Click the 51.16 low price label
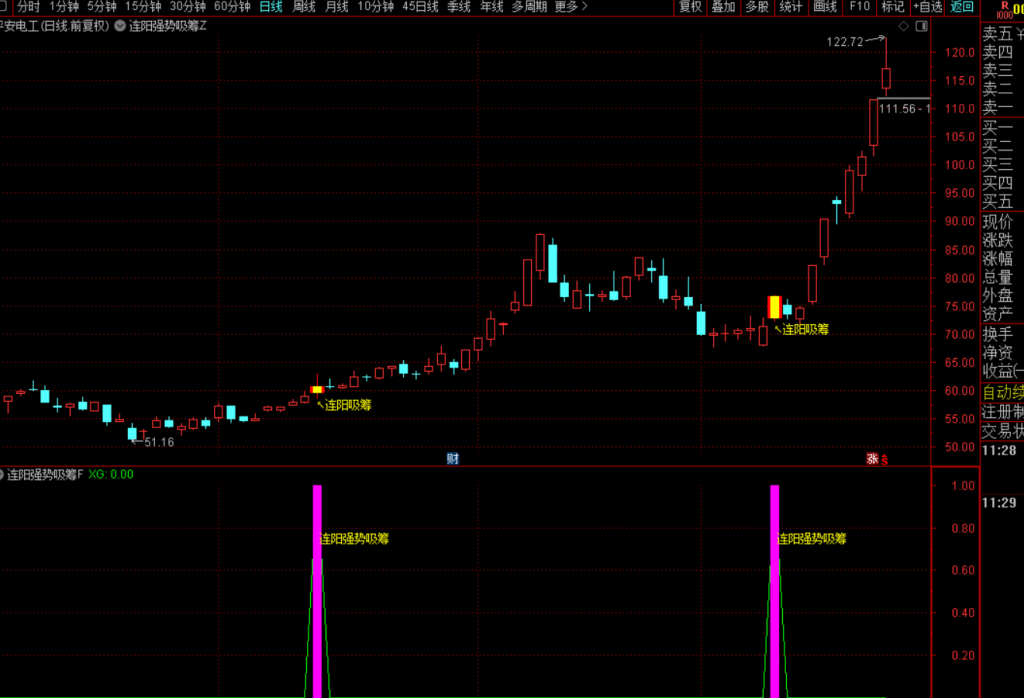The height and width of the screenshot is (698, 1024). 159,442
